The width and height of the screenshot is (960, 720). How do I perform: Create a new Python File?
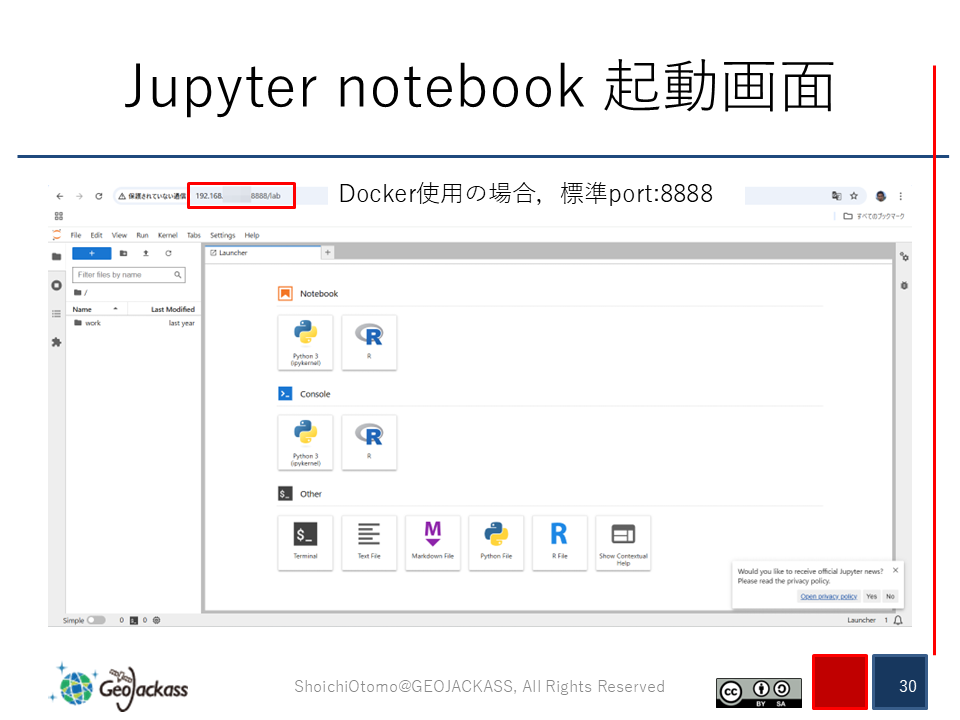click(x=497, y=543)
